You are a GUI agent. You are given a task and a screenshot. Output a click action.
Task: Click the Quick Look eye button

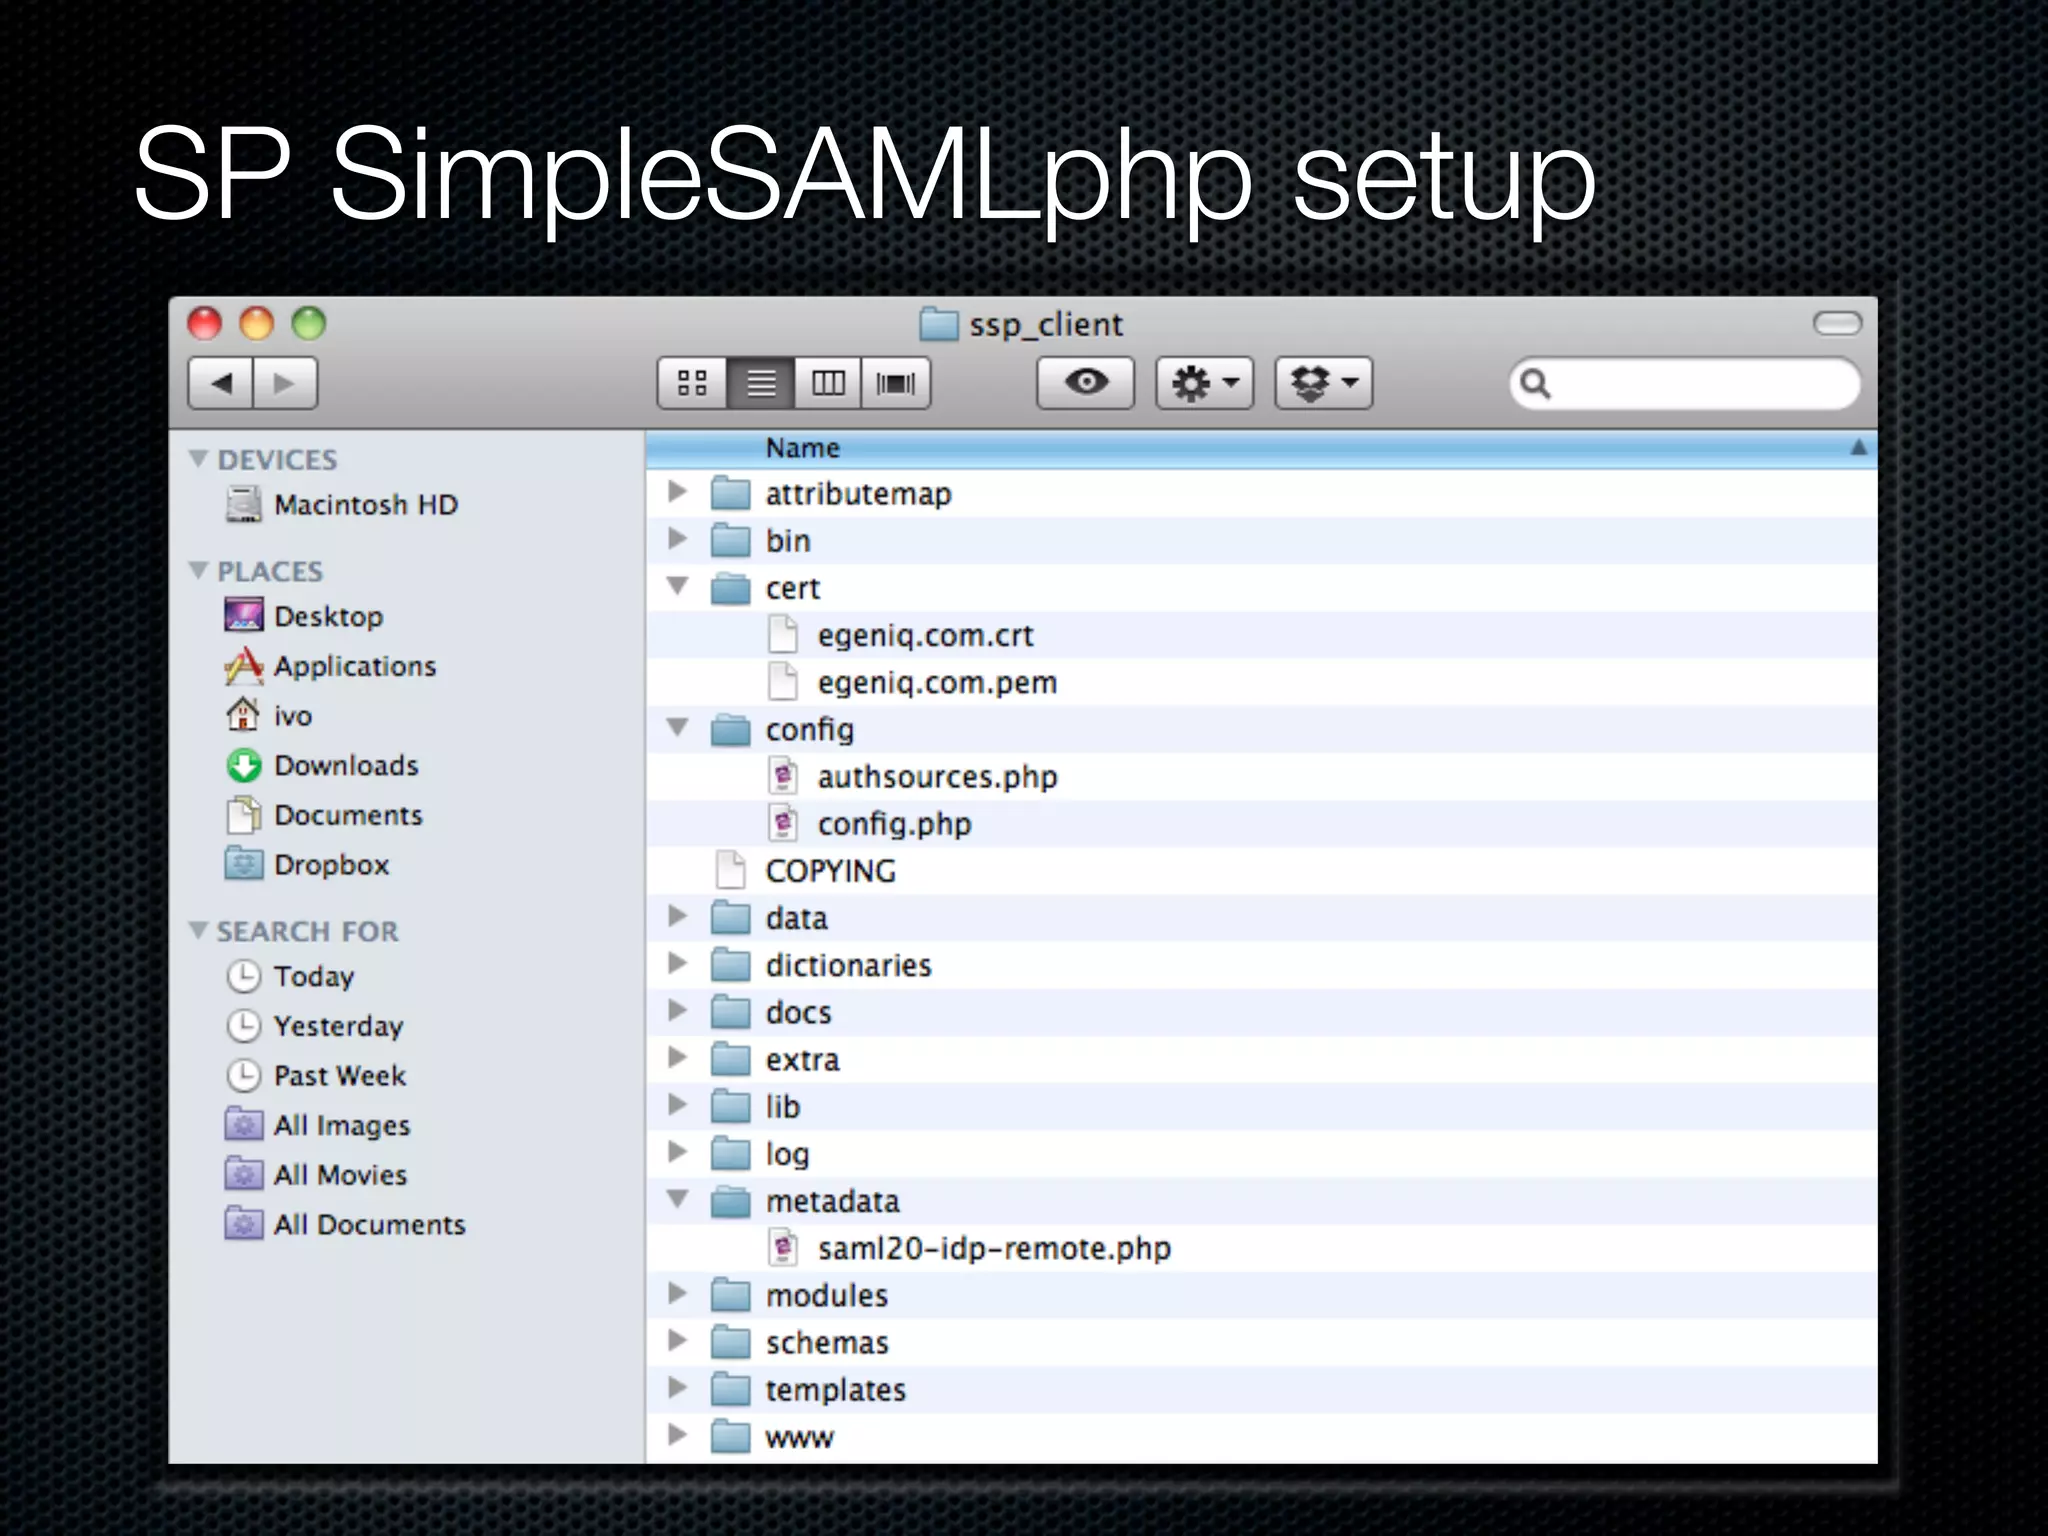(x=1085, y=383)
